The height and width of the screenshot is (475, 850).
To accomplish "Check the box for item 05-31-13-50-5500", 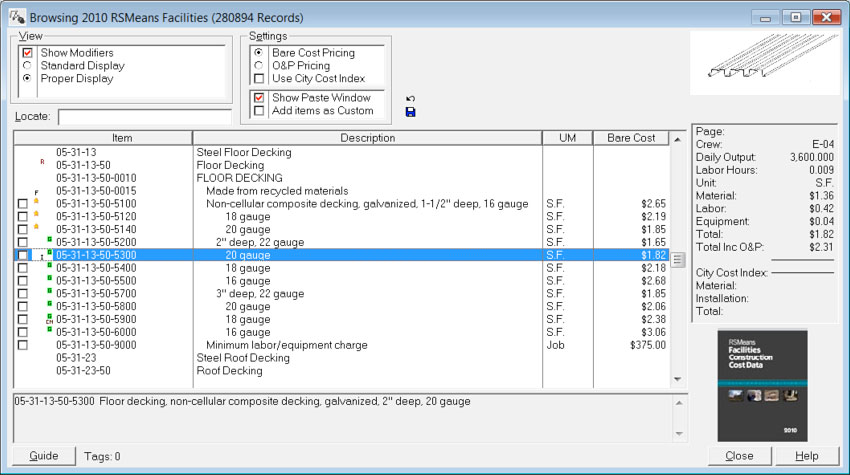I will click(x=22, y=281).
